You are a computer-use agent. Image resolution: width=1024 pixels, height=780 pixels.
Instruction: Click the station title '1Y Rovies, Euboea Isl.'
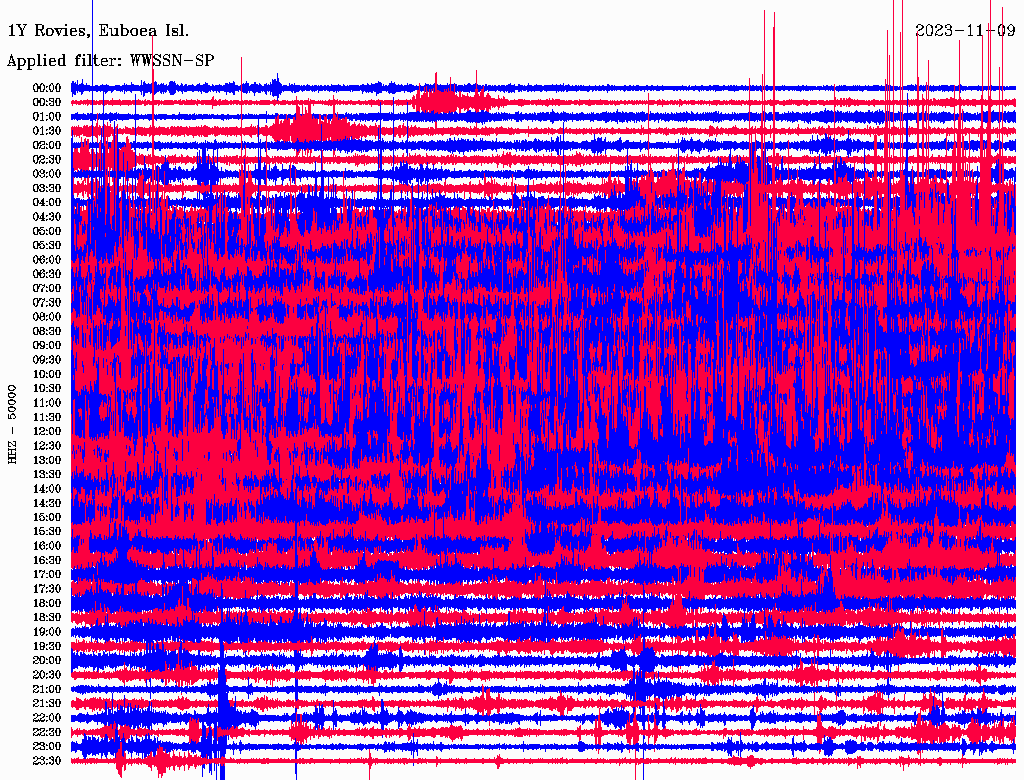point(98,31)
